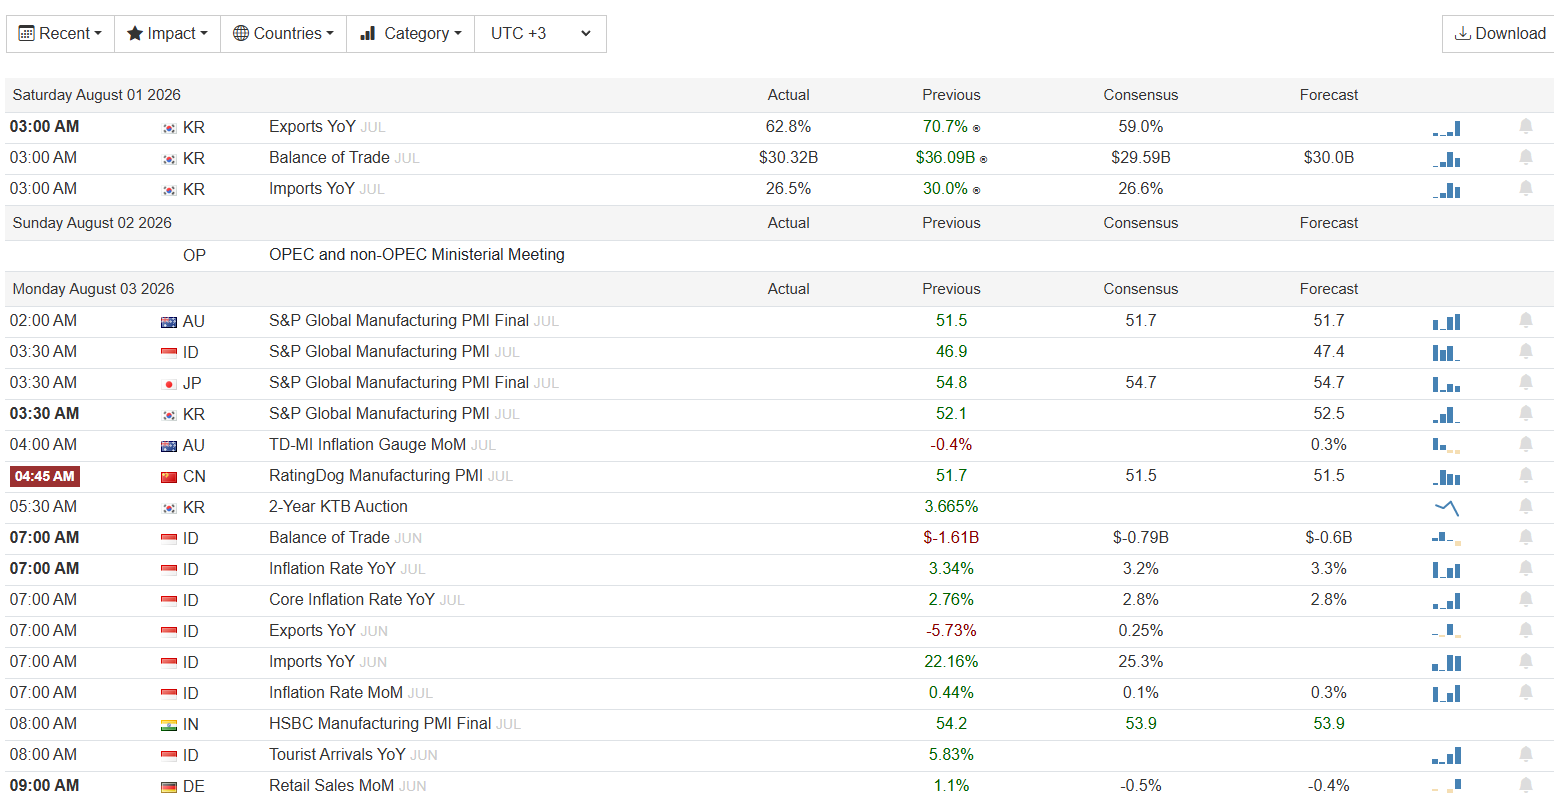Click chart icon for ID Imports YoY
Screen dimensions: 1554x799
1446,662
